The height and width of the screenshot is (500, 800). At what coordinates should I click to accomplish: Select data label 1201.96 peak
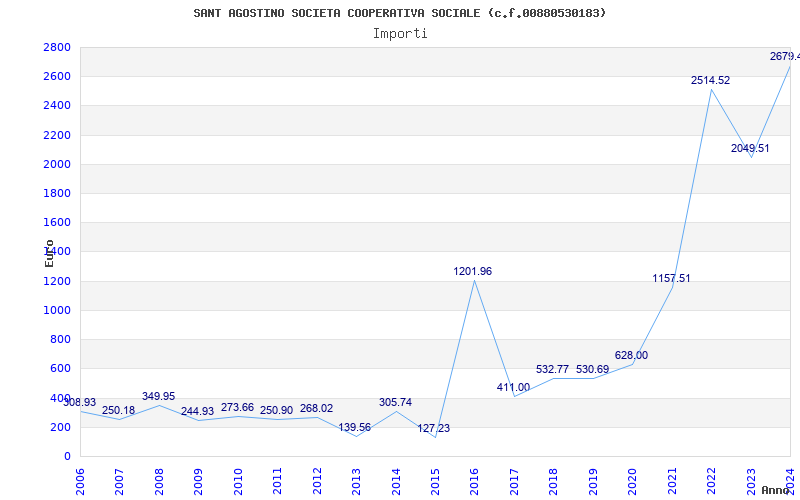(473, 271)
